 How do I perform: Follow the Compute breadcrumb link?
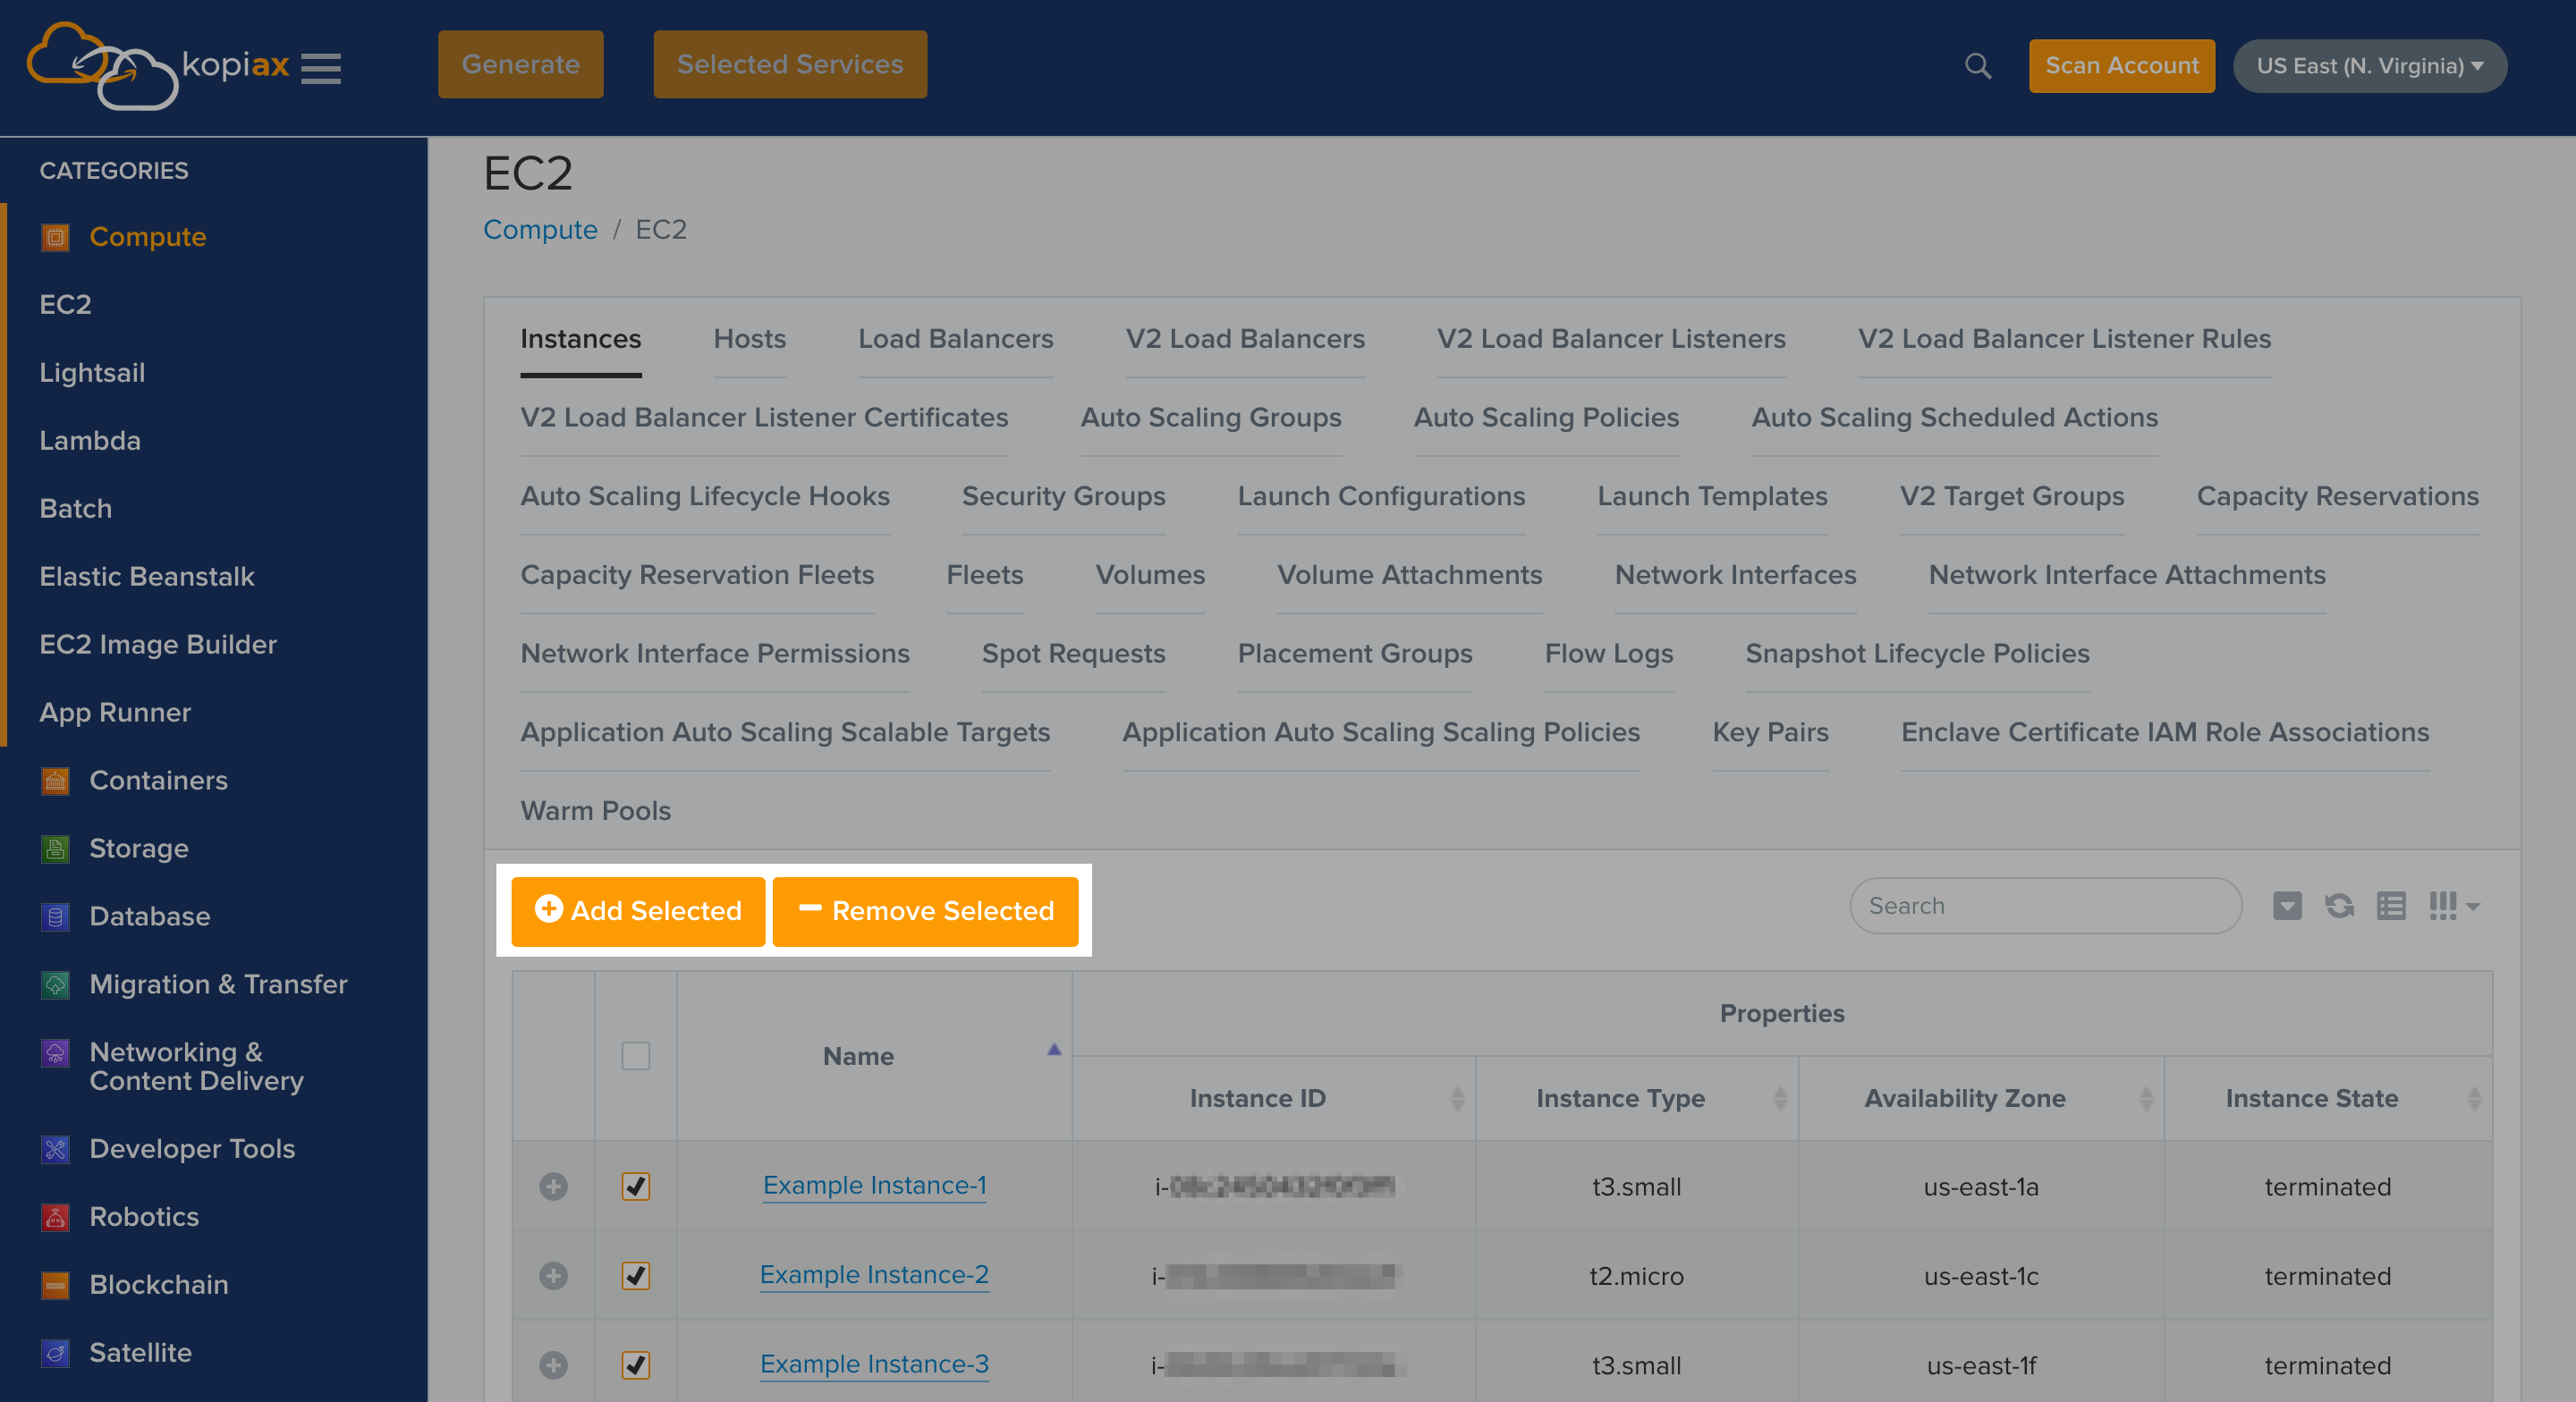540,230
